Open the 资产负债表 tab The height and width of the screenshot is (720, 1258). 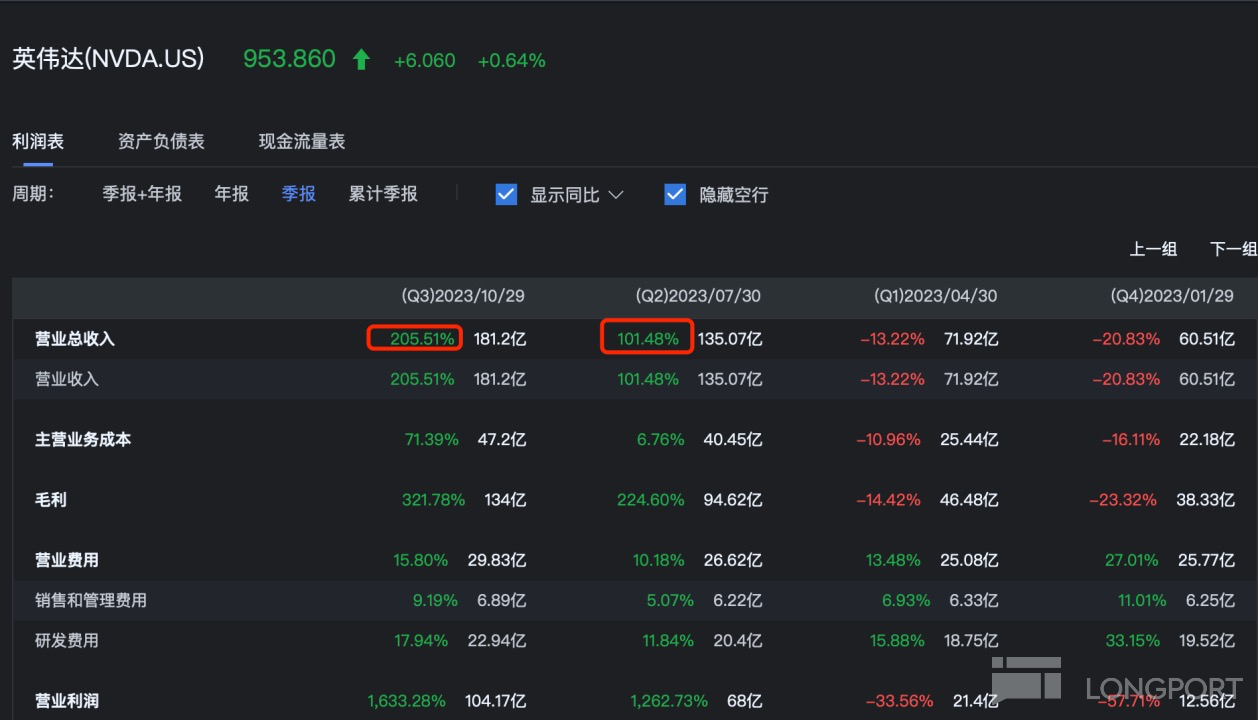click(161, 141)
